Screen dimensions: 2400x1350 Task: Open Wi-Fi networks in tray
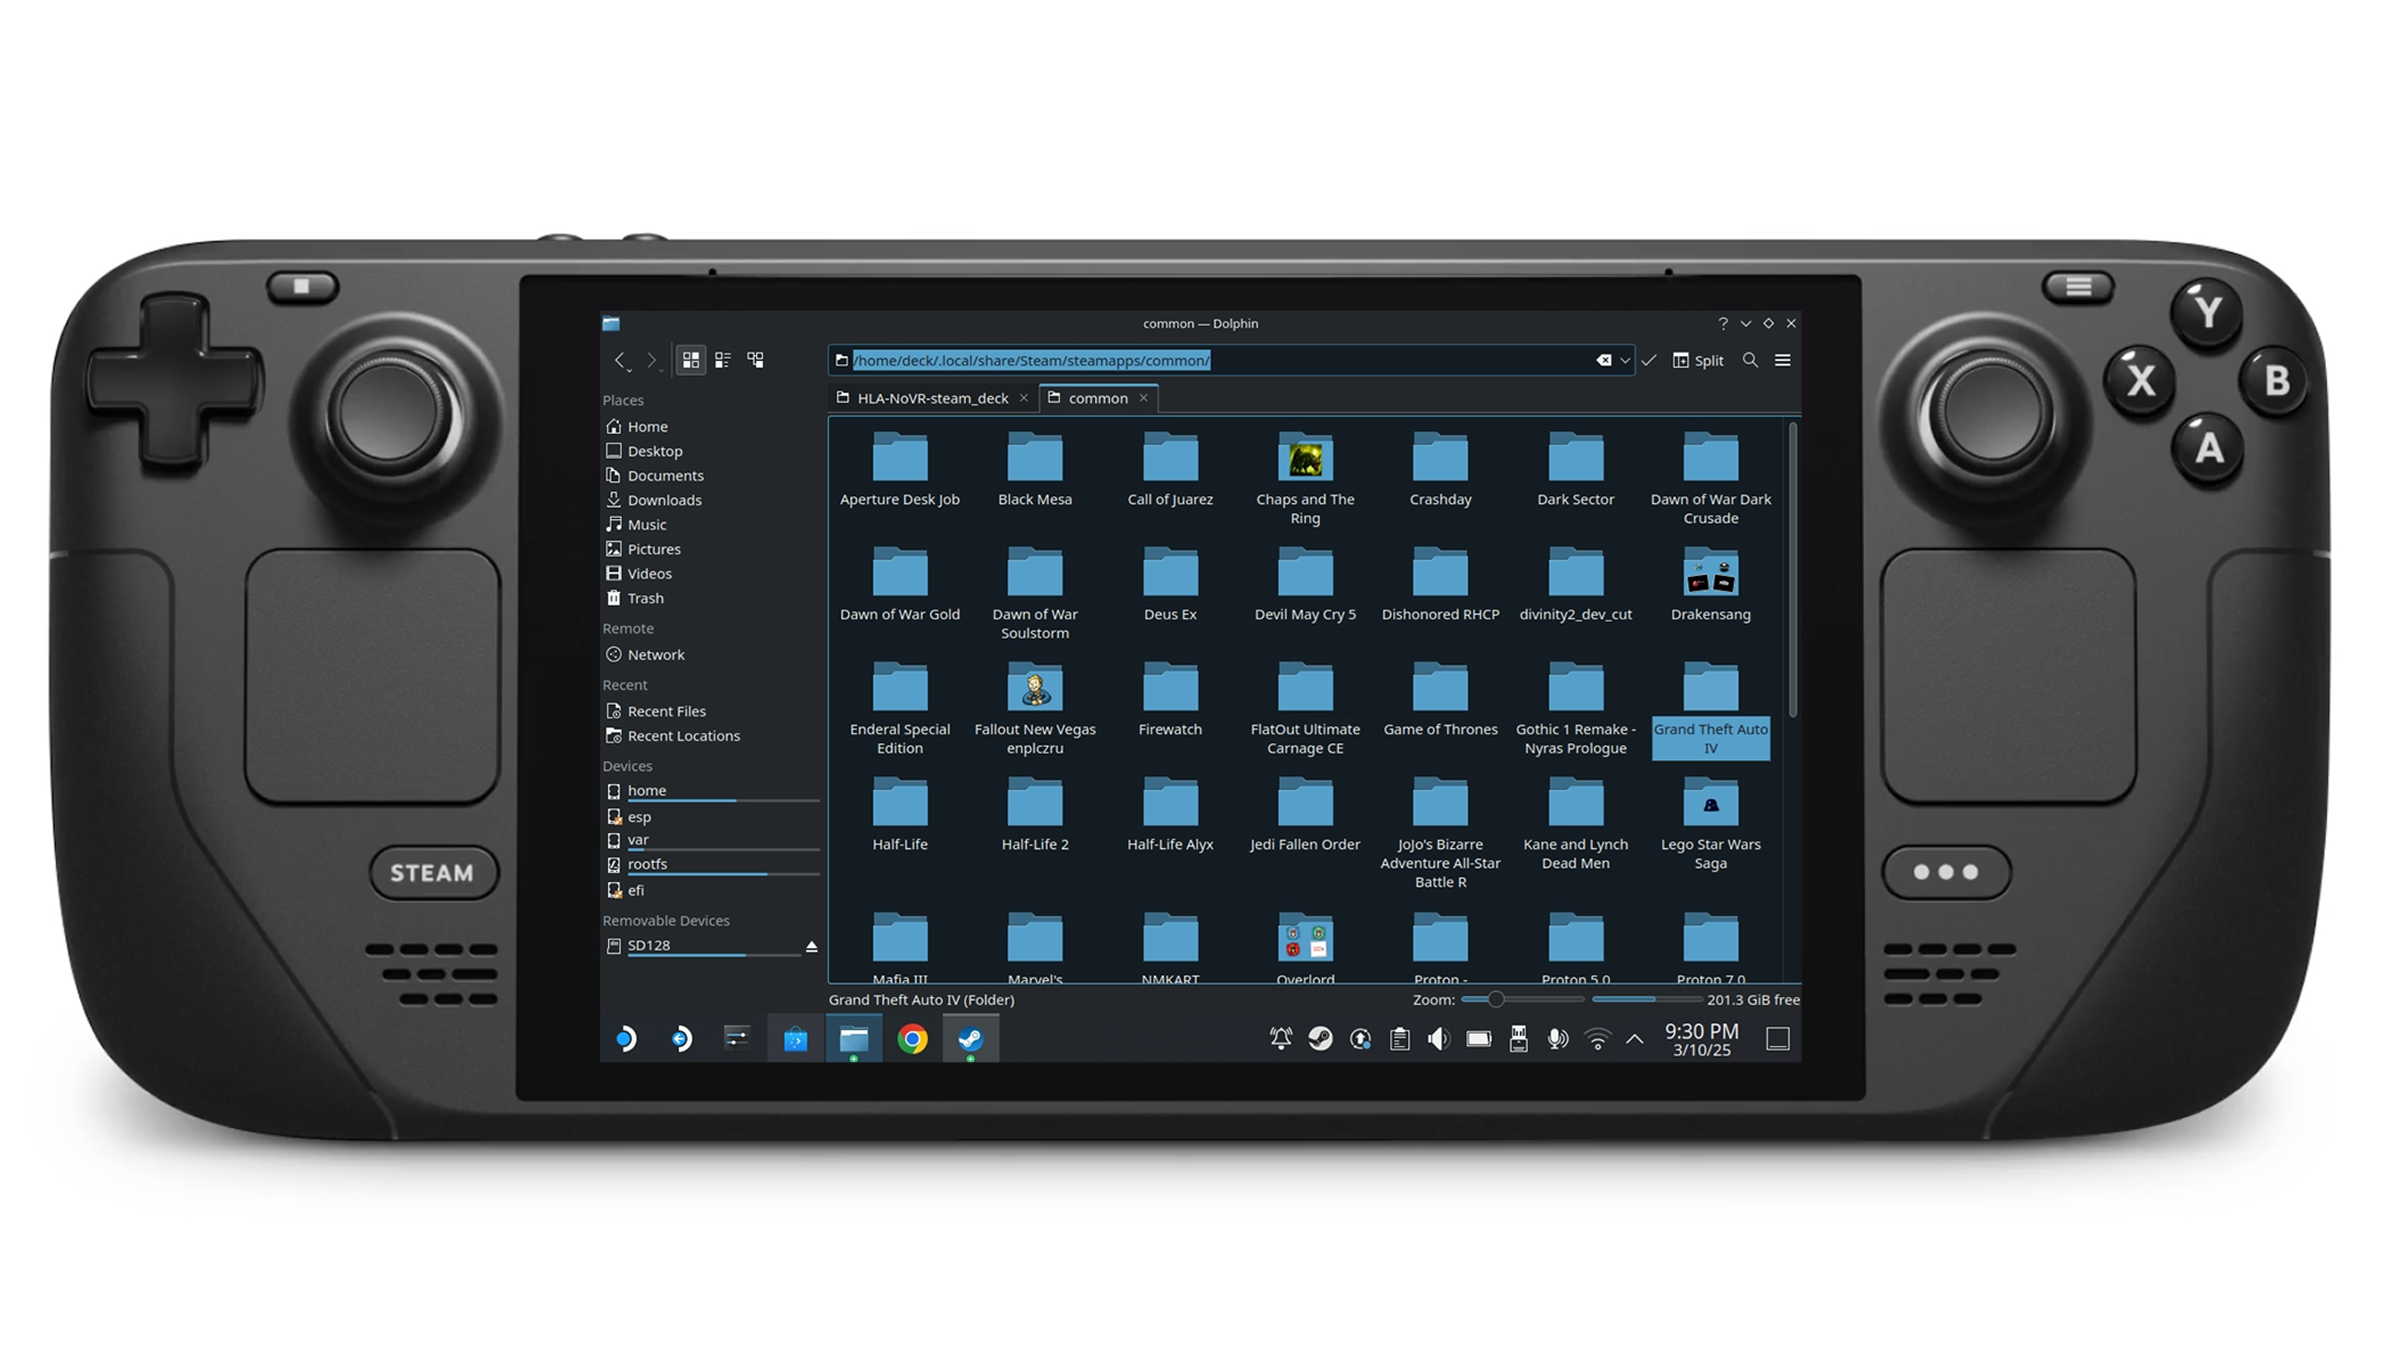tap(1598, 1039)
